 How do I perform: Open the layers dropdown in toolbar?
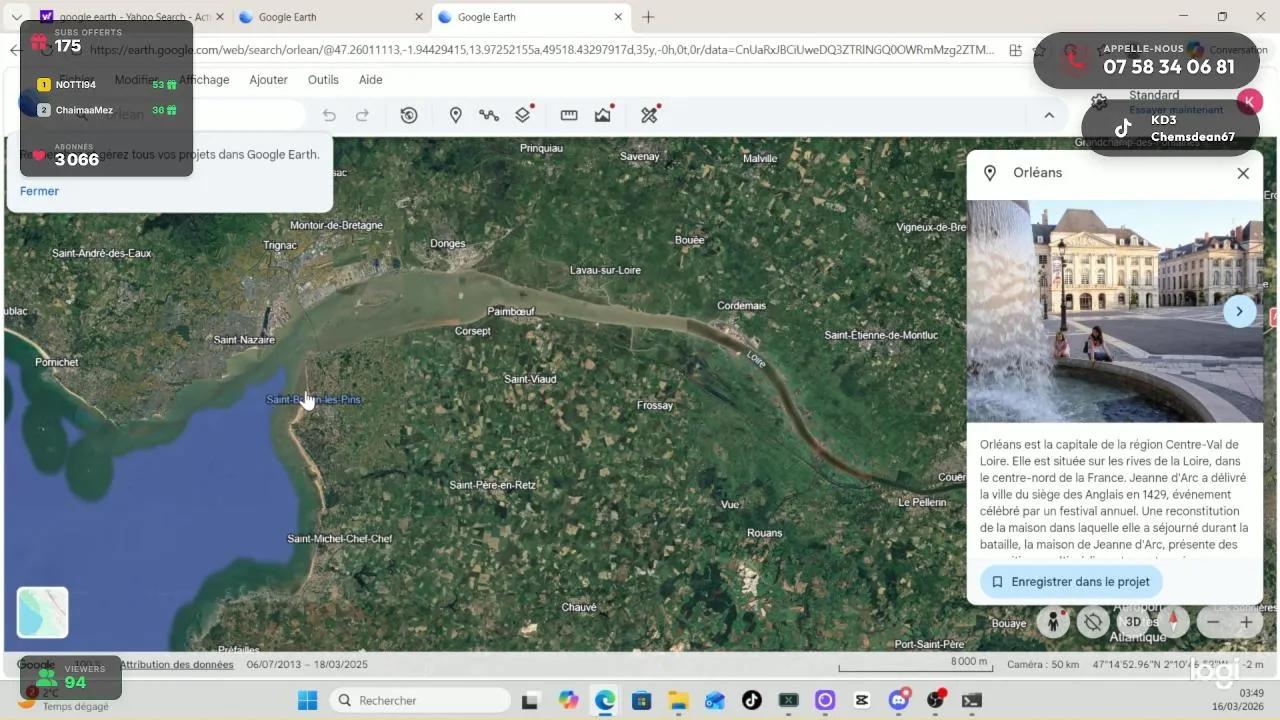(523, 115)
